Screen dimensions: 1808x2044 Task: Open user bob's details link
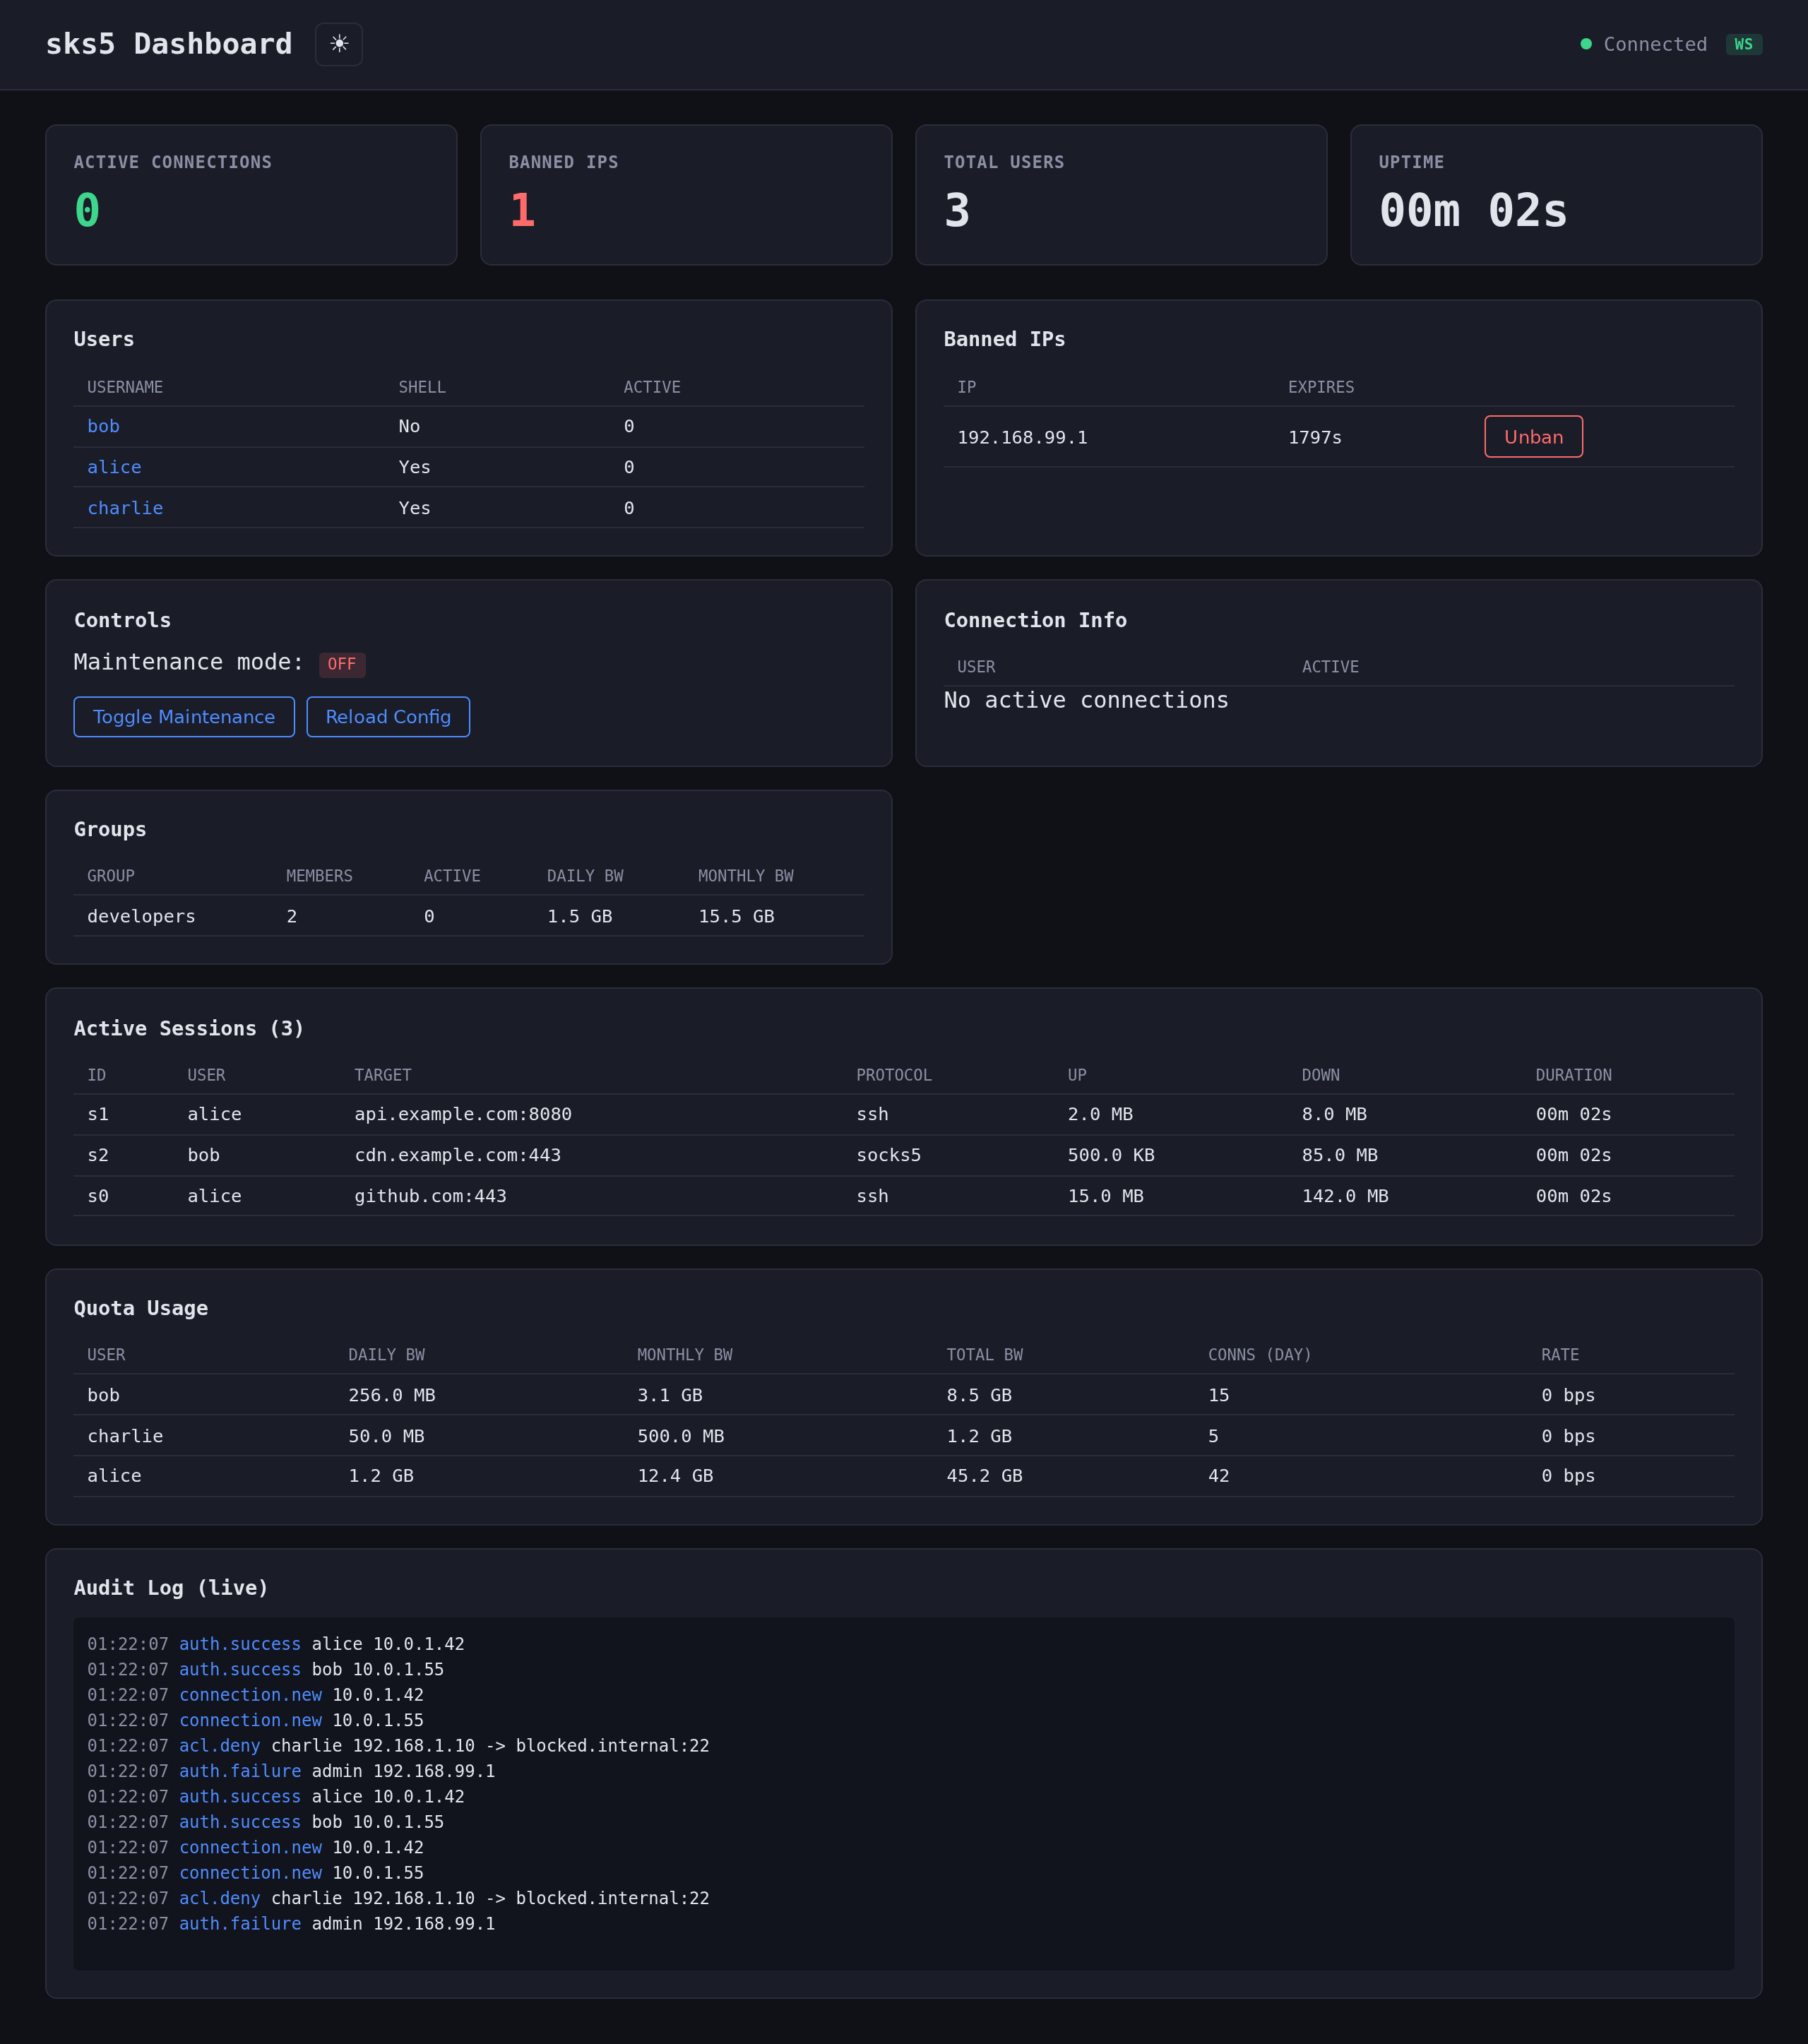pyautogui.click(x=103, y=426)
